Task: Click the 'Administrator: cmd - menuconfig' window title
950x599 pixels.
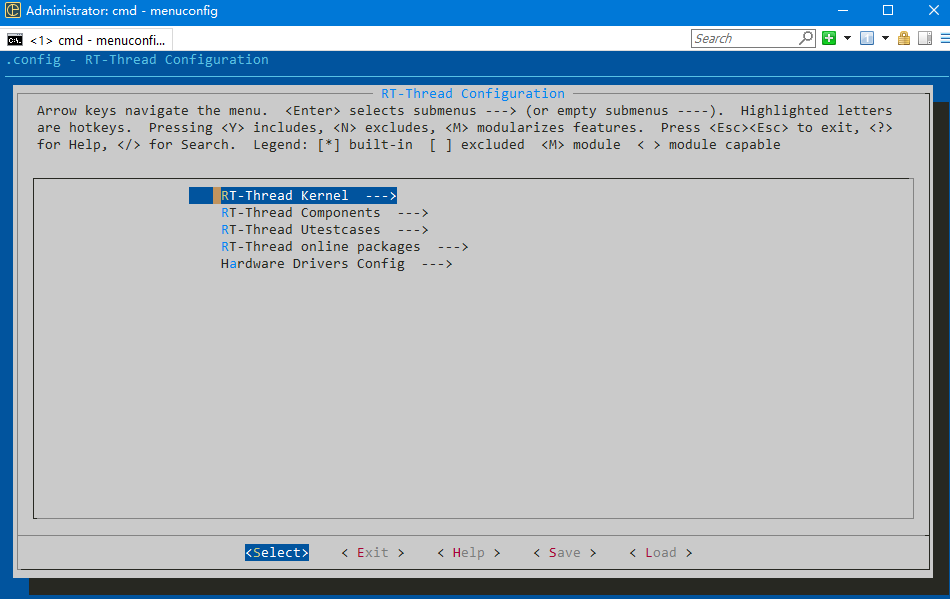Action: pyautogui.click(x=122, y=10)
